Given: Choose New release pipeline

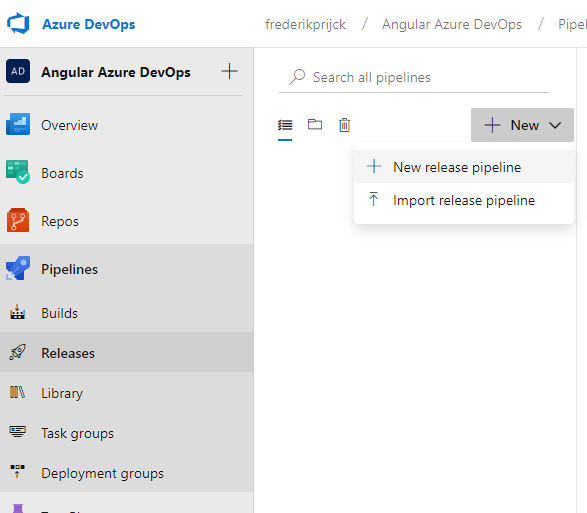Looking at the screenshot, I should [463, 167].
